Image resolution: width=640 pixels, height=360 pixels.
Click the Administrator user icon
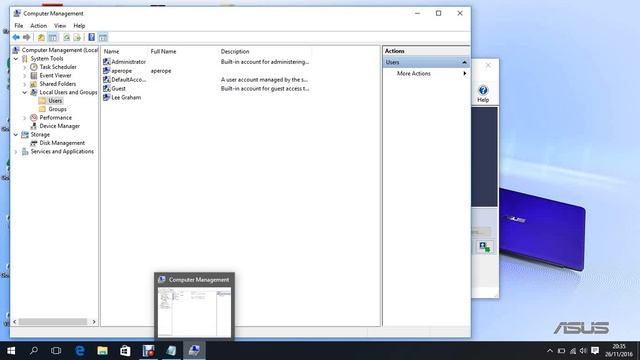107,62
